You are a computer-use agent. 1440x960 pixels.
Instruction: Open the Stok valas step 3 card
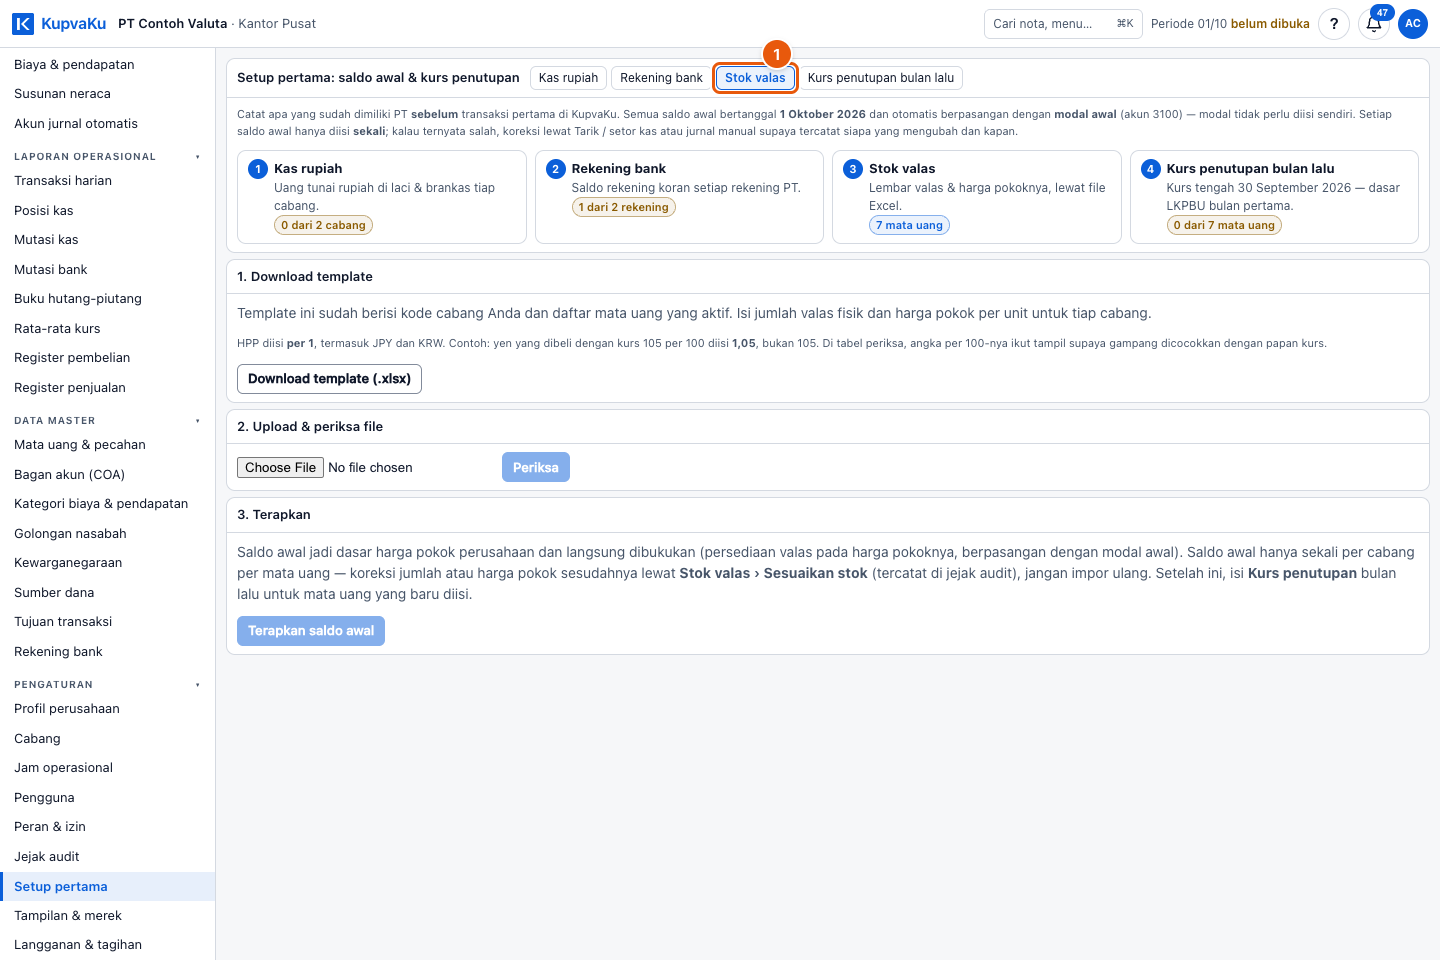(976, 197)
